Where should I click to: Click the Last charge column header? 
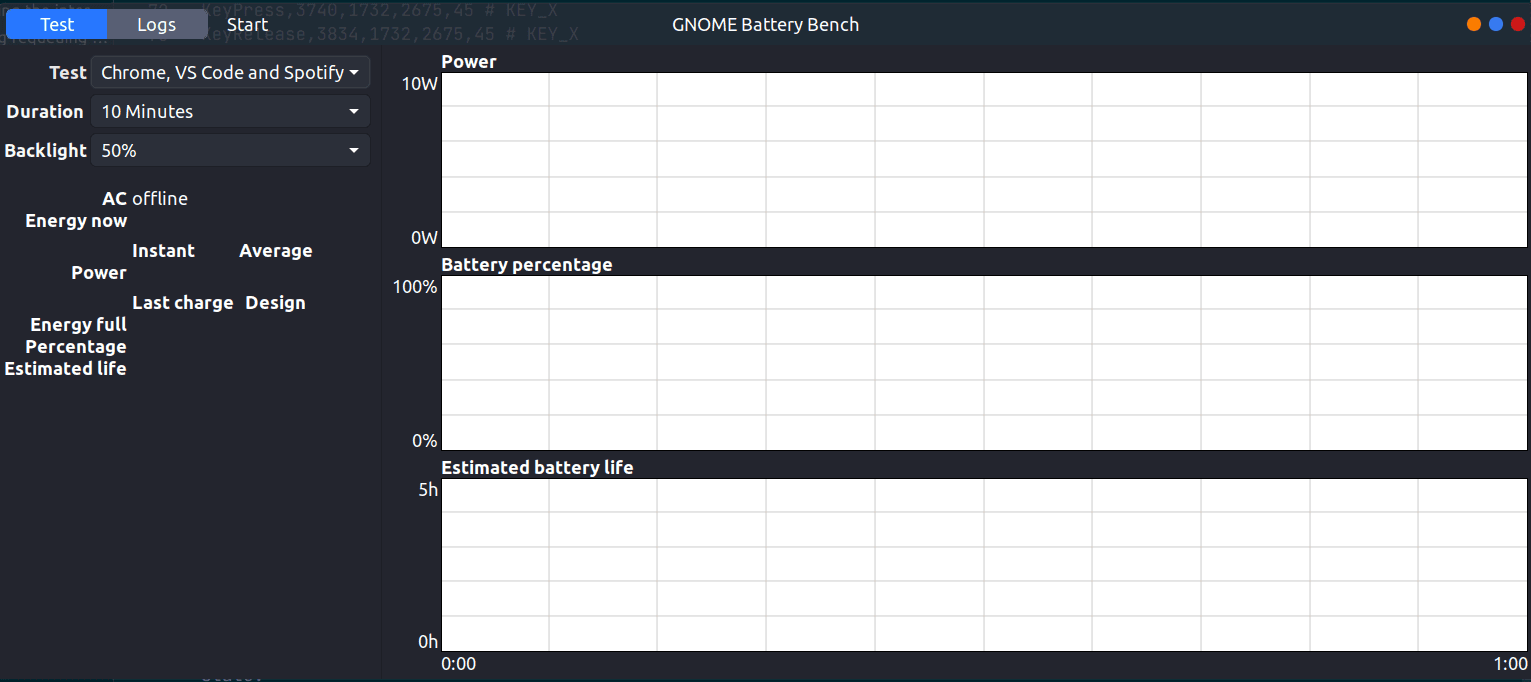coord(182,302)
